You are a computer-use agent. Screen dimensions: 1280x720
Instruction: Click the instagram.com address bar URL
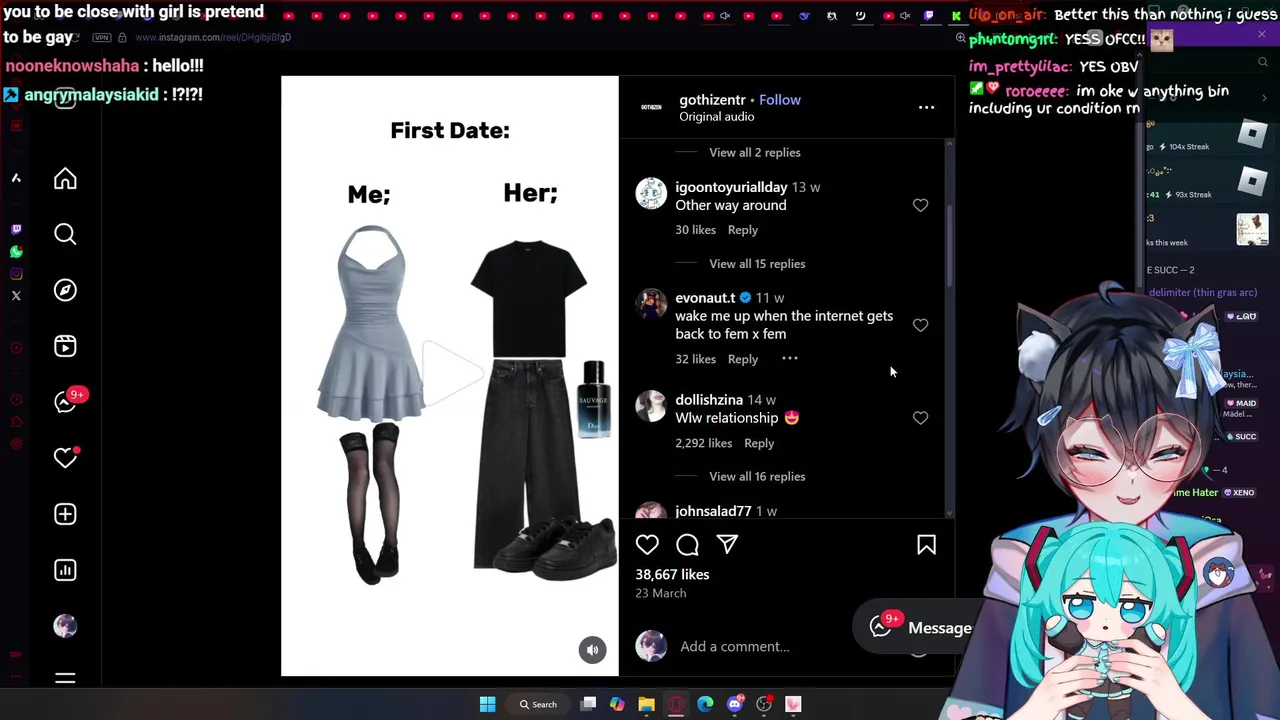(212, 37)
